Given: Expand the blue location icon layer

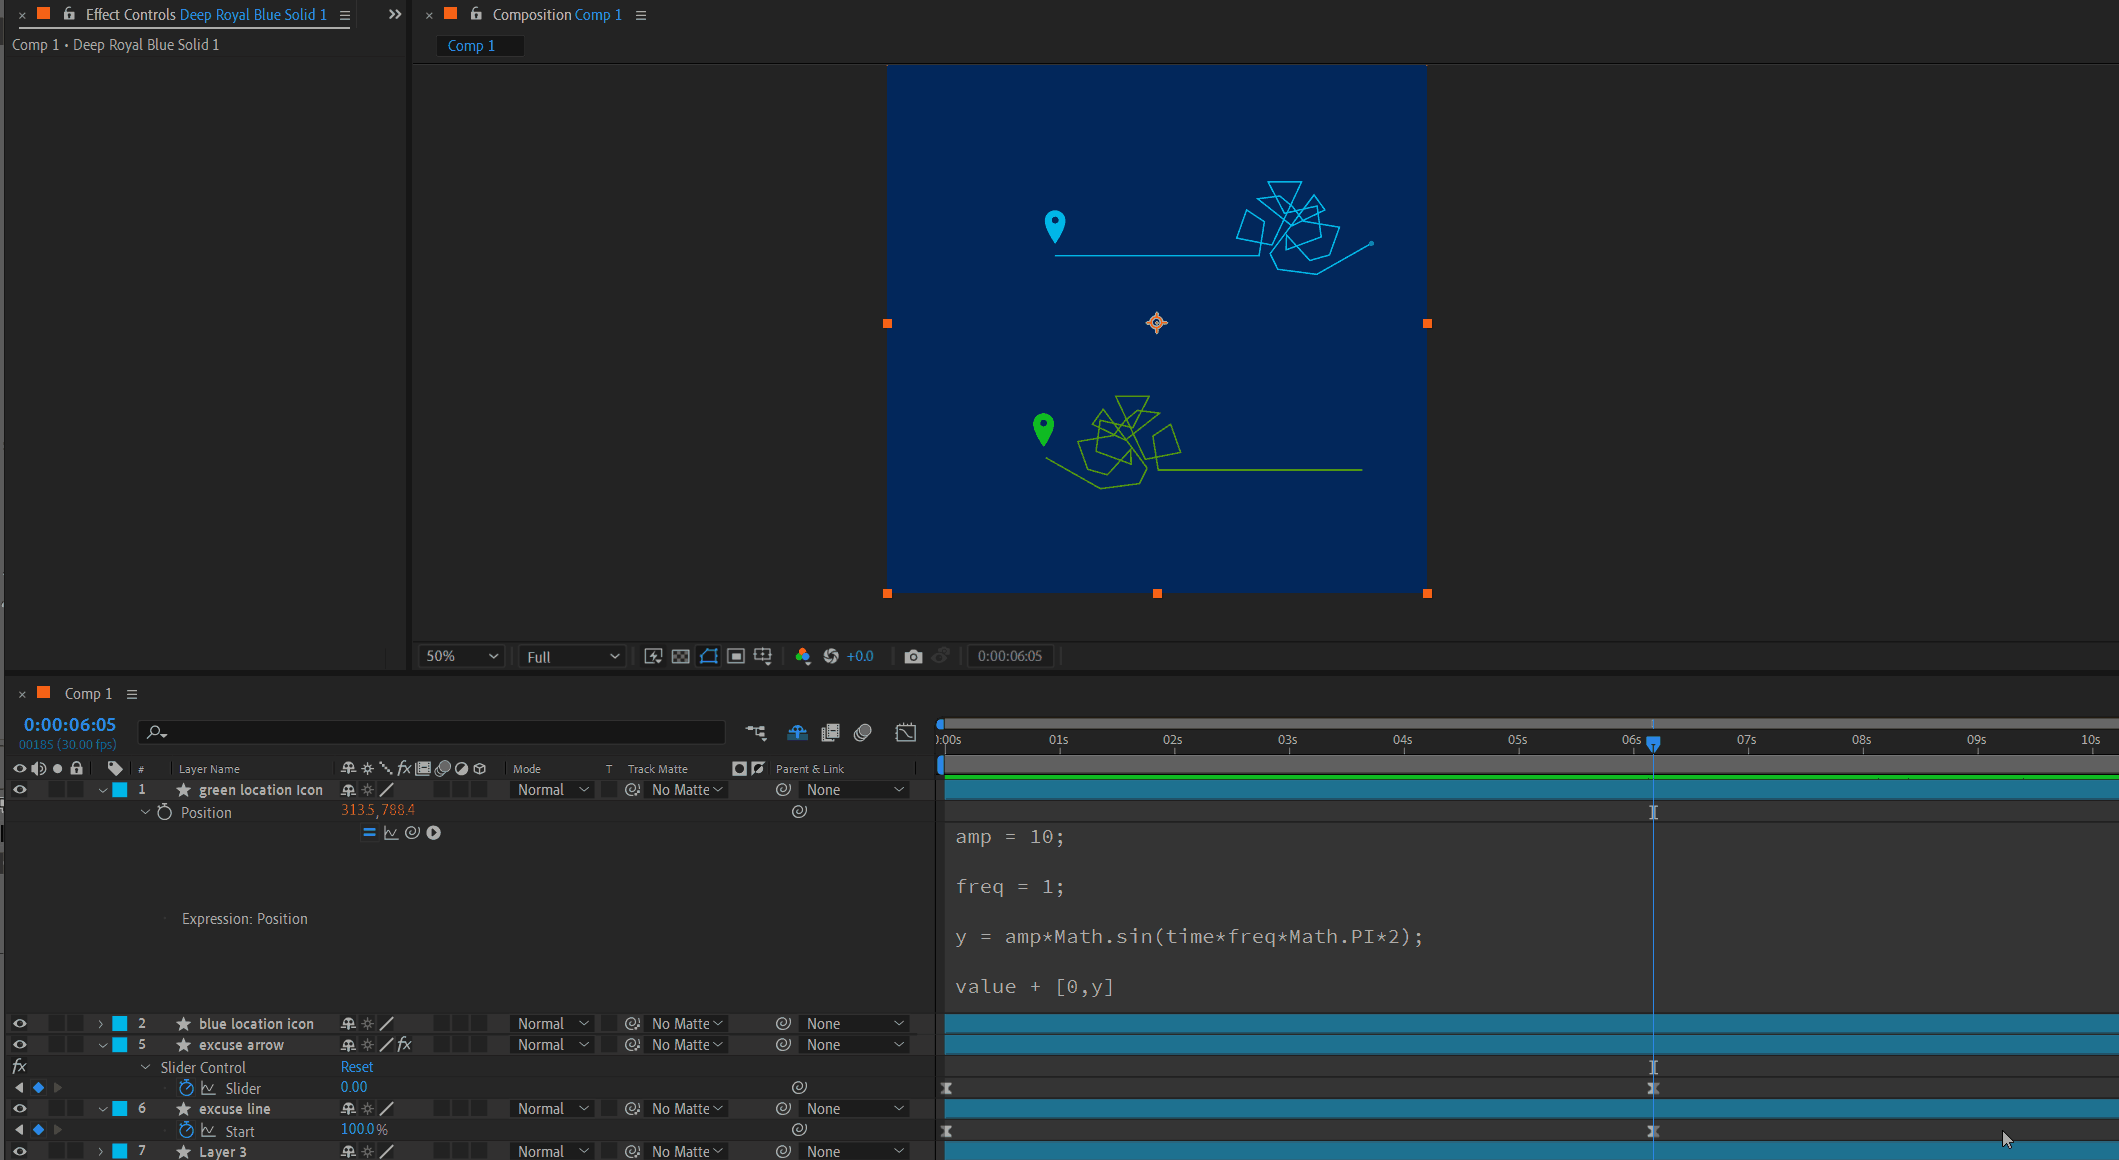Looking at the screenshot, I should pyautogui.click(x=101, y=1023).
